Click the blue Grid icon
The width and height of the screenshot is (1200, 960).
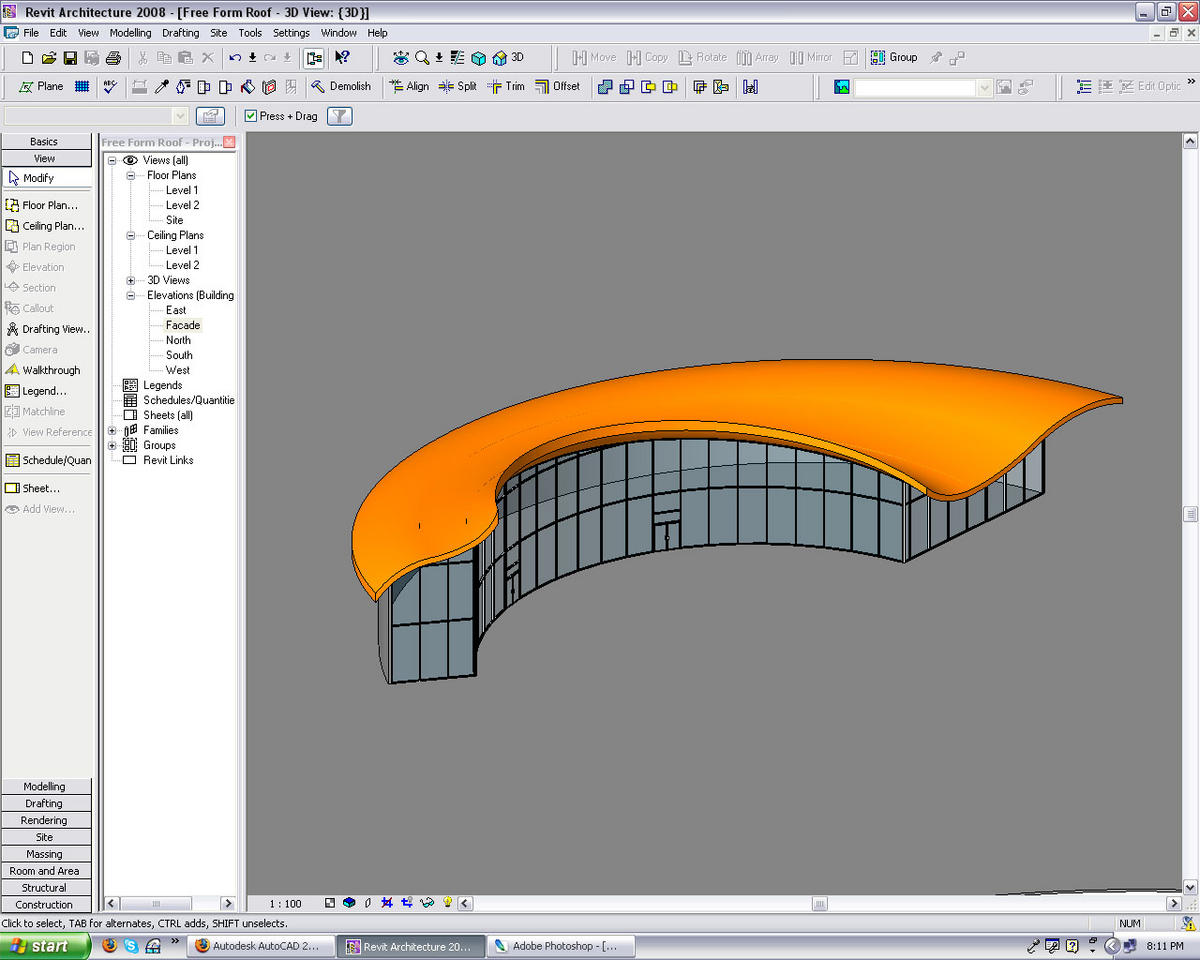click(x=82, y=87)
